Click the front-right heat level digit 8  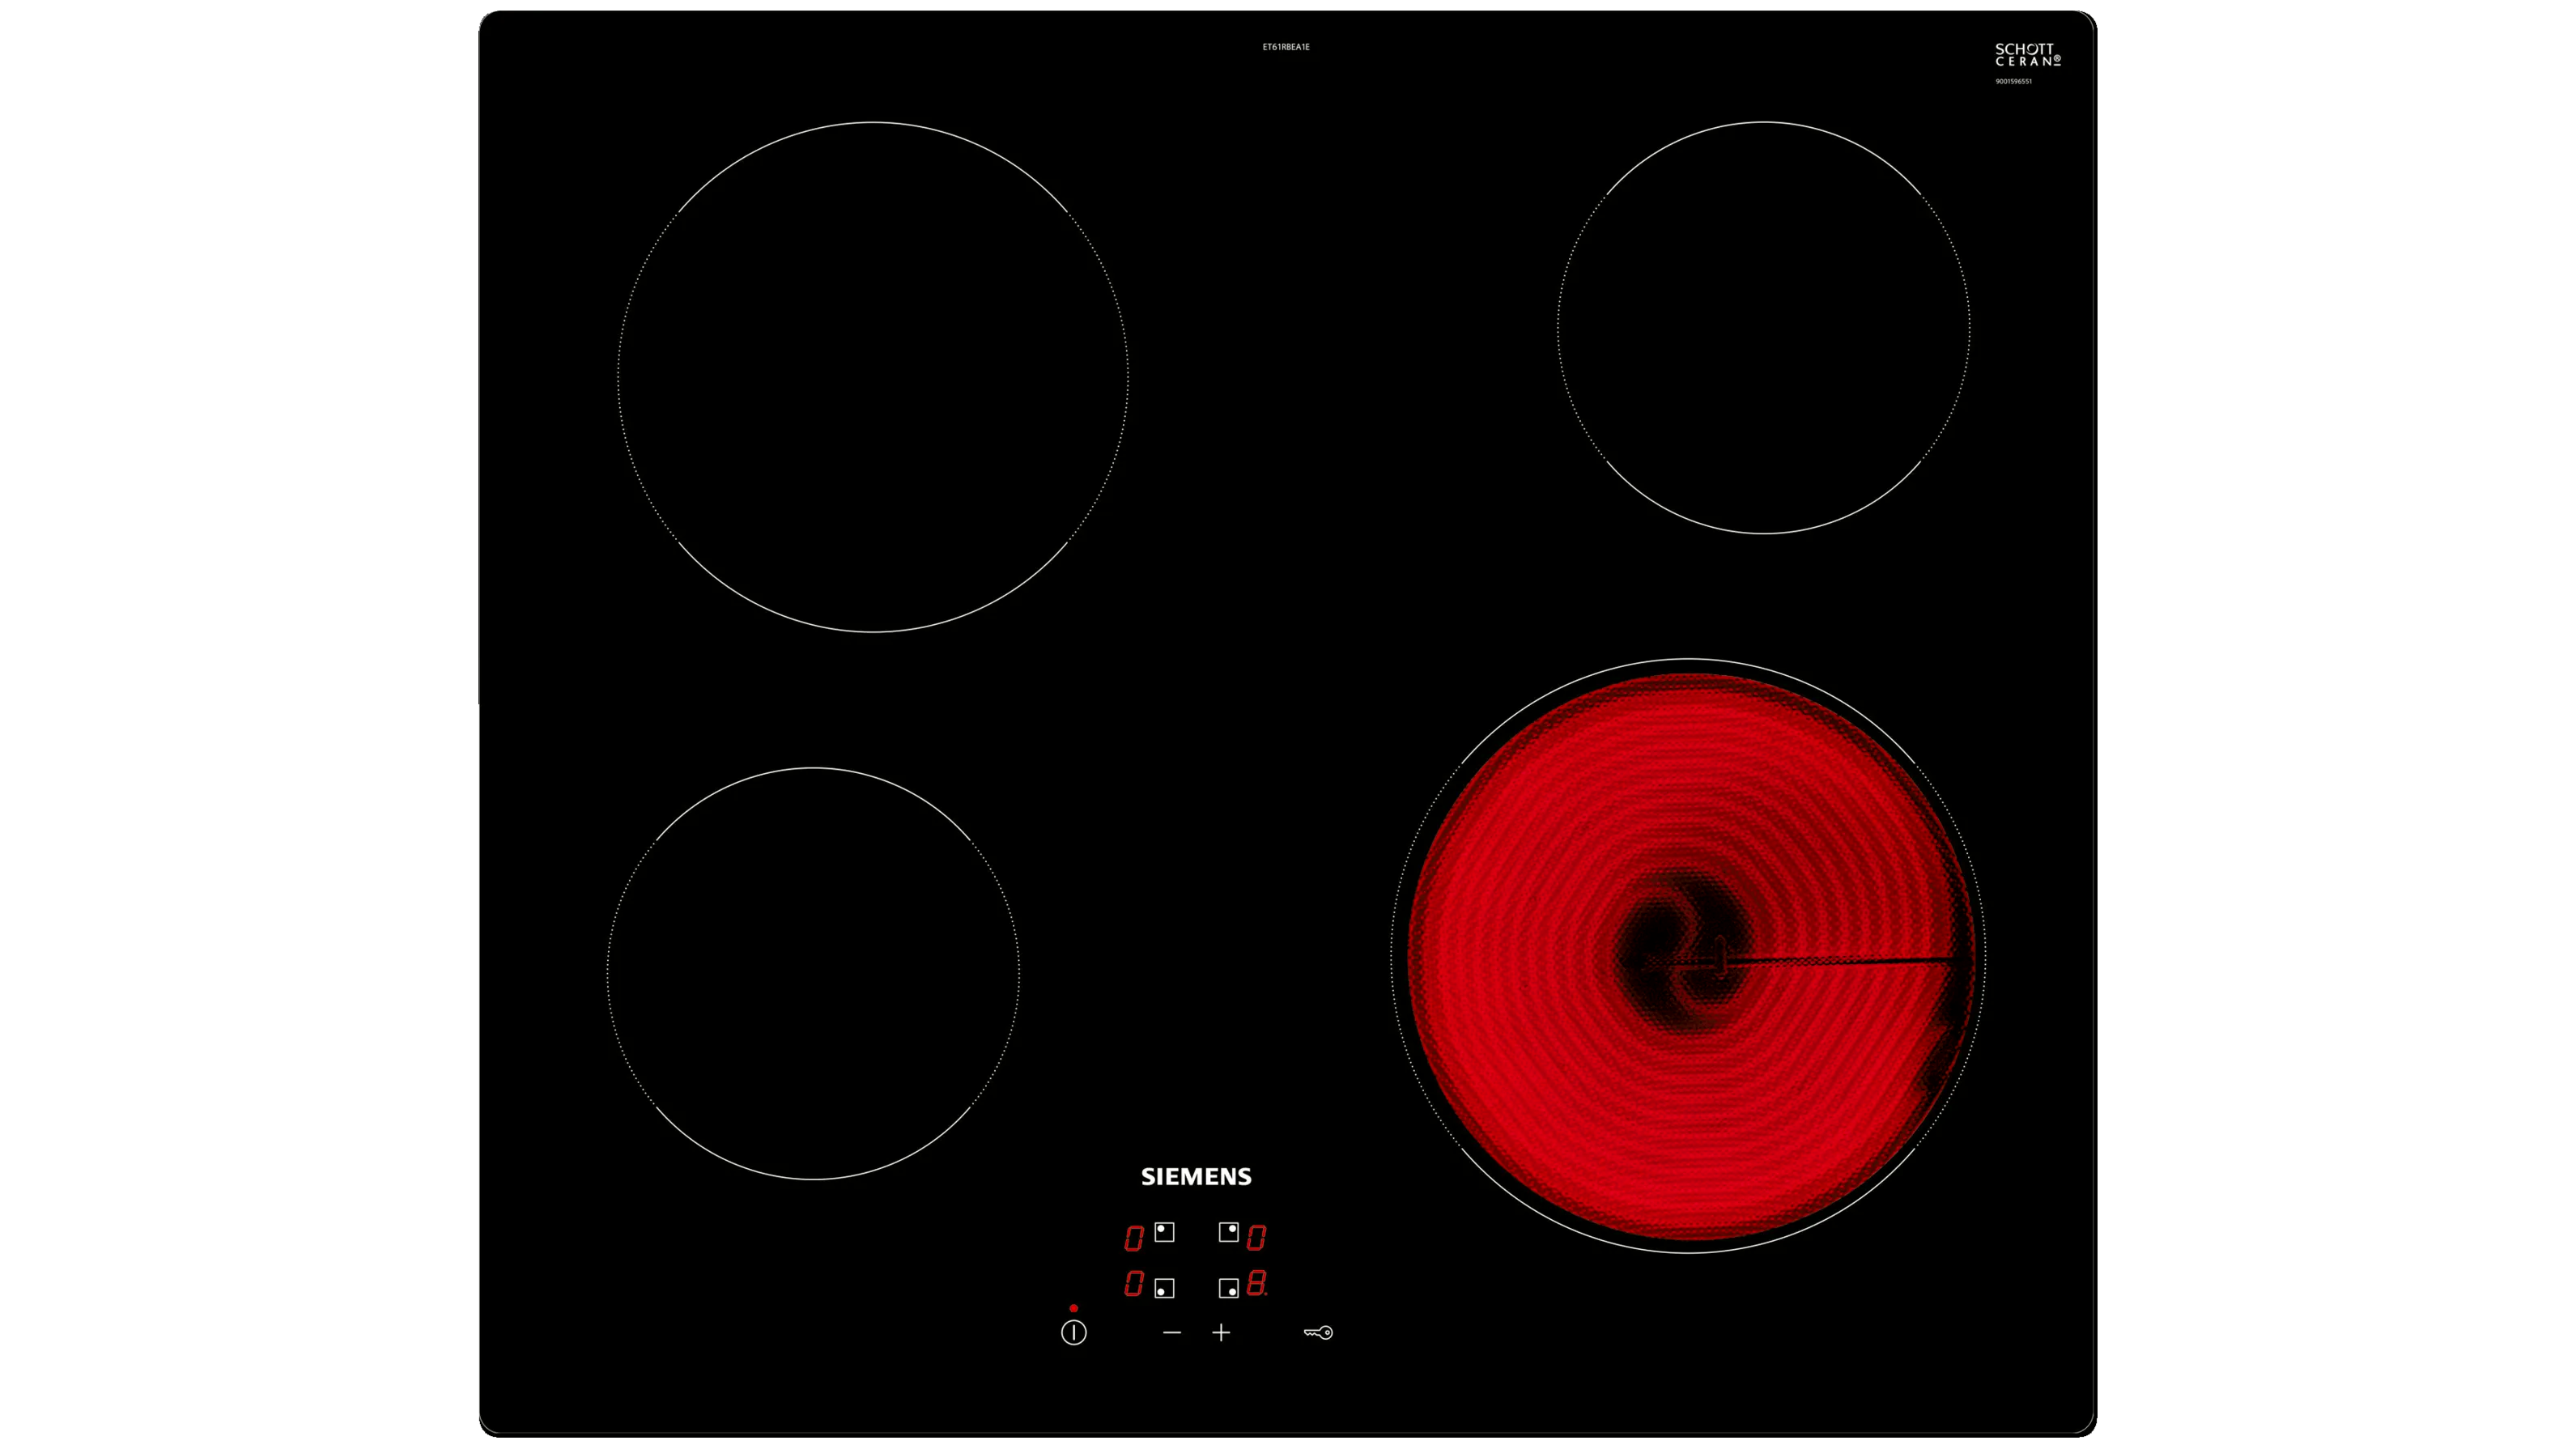(x=1256, y=1283)
